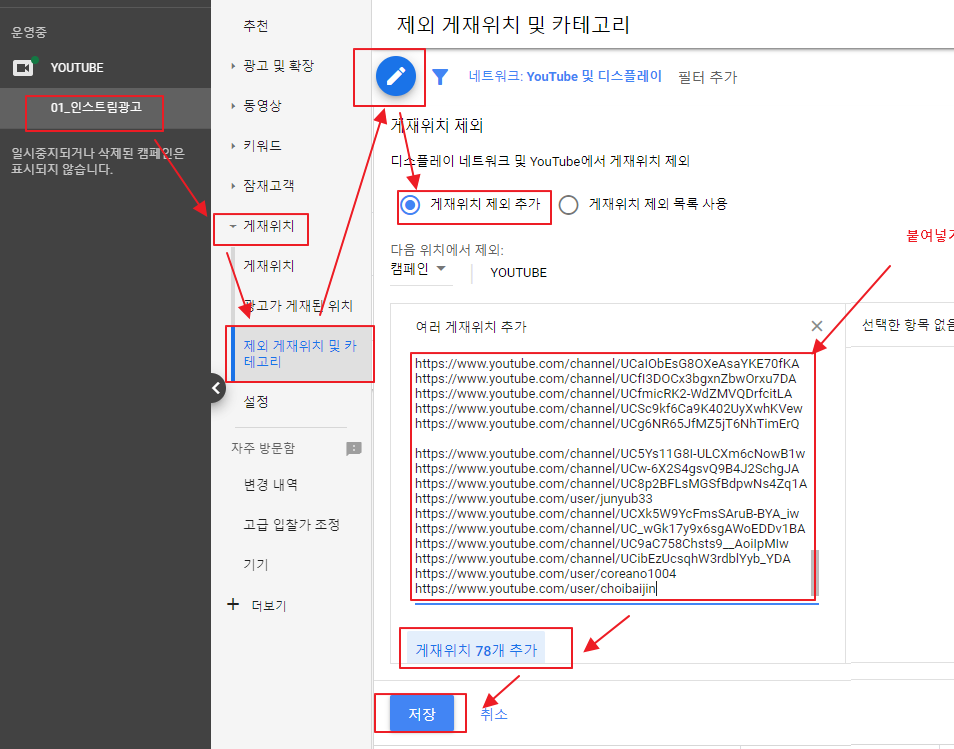Image resolution: width=954 pixels, height=749 pixels.
Task: Open 기기 page
Action: pyautogui.click(x=256, y=565)
